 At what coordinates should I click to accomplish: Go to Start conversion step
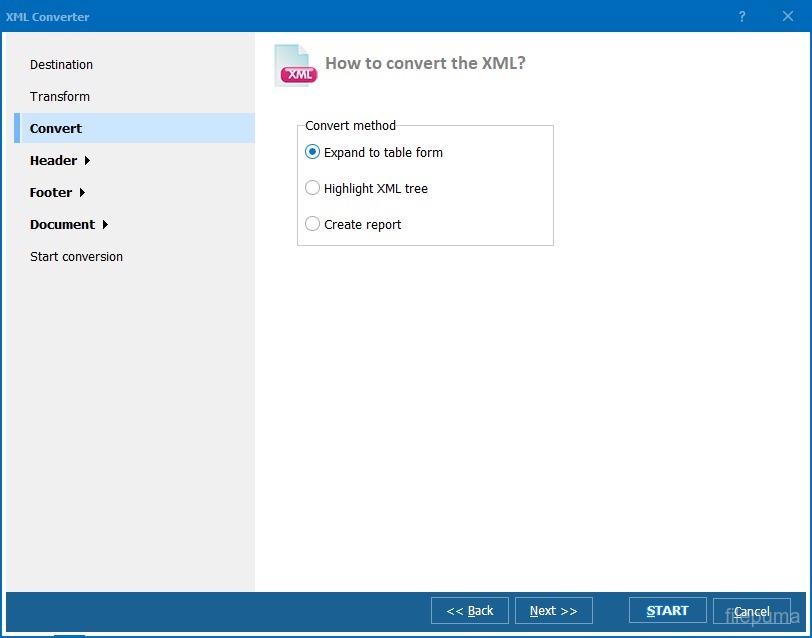click(76, 257)
